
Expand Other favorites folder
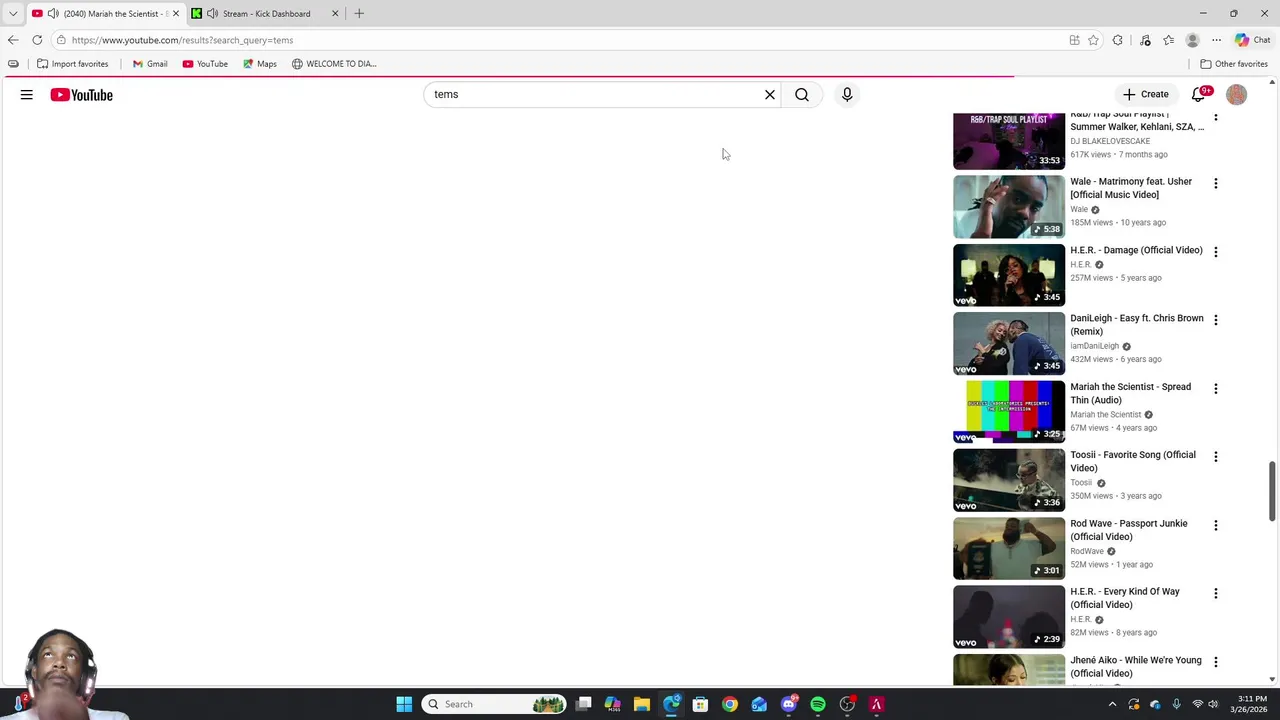pos(1234,64)
